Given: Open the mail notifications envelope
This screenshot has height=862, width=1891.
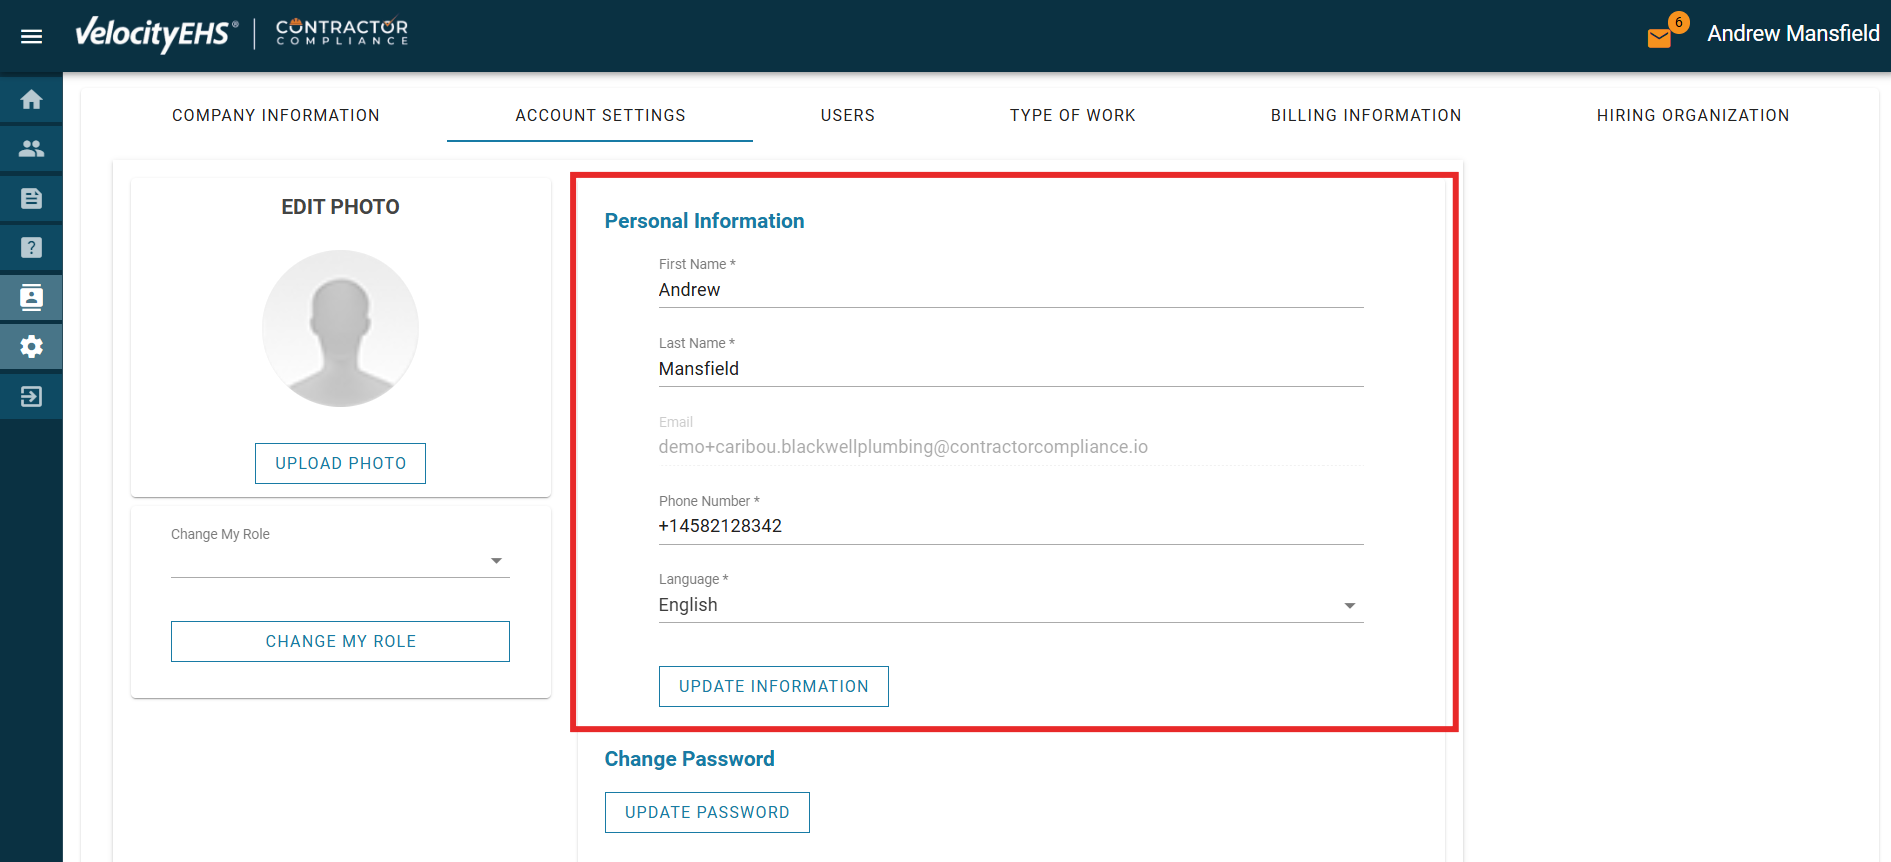Looking at the screenshot, I should point(1660,38).
